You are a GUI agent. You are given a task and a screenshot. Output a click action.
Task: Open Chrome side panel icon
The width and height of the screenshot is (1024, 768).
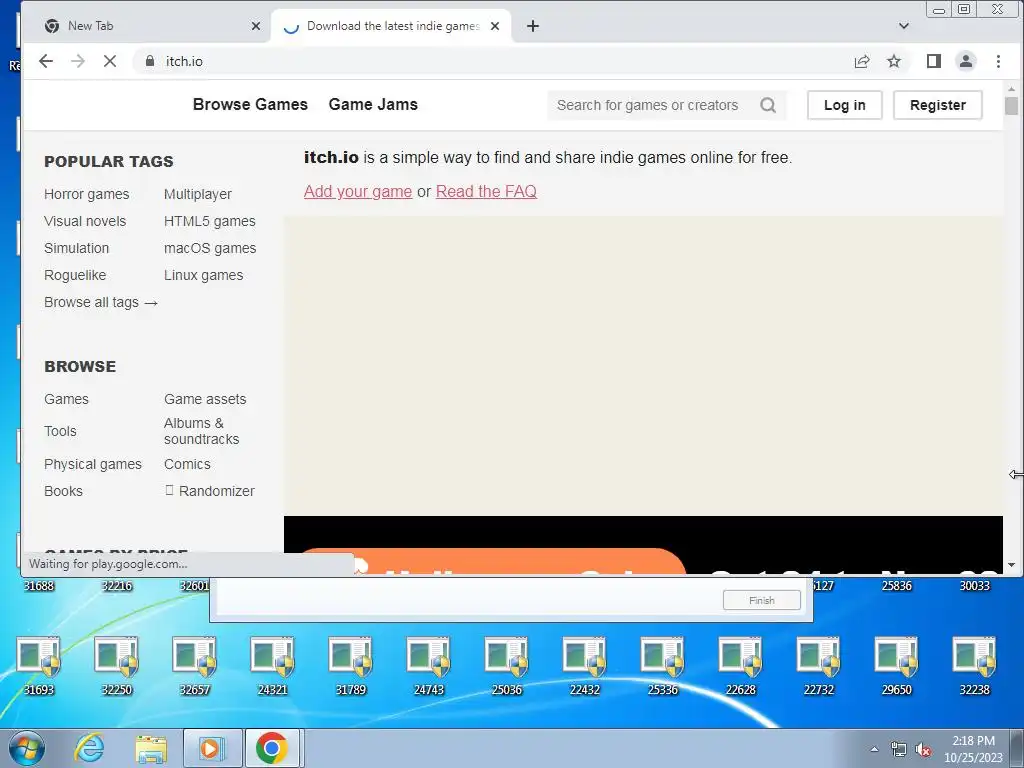click(933, 61)
